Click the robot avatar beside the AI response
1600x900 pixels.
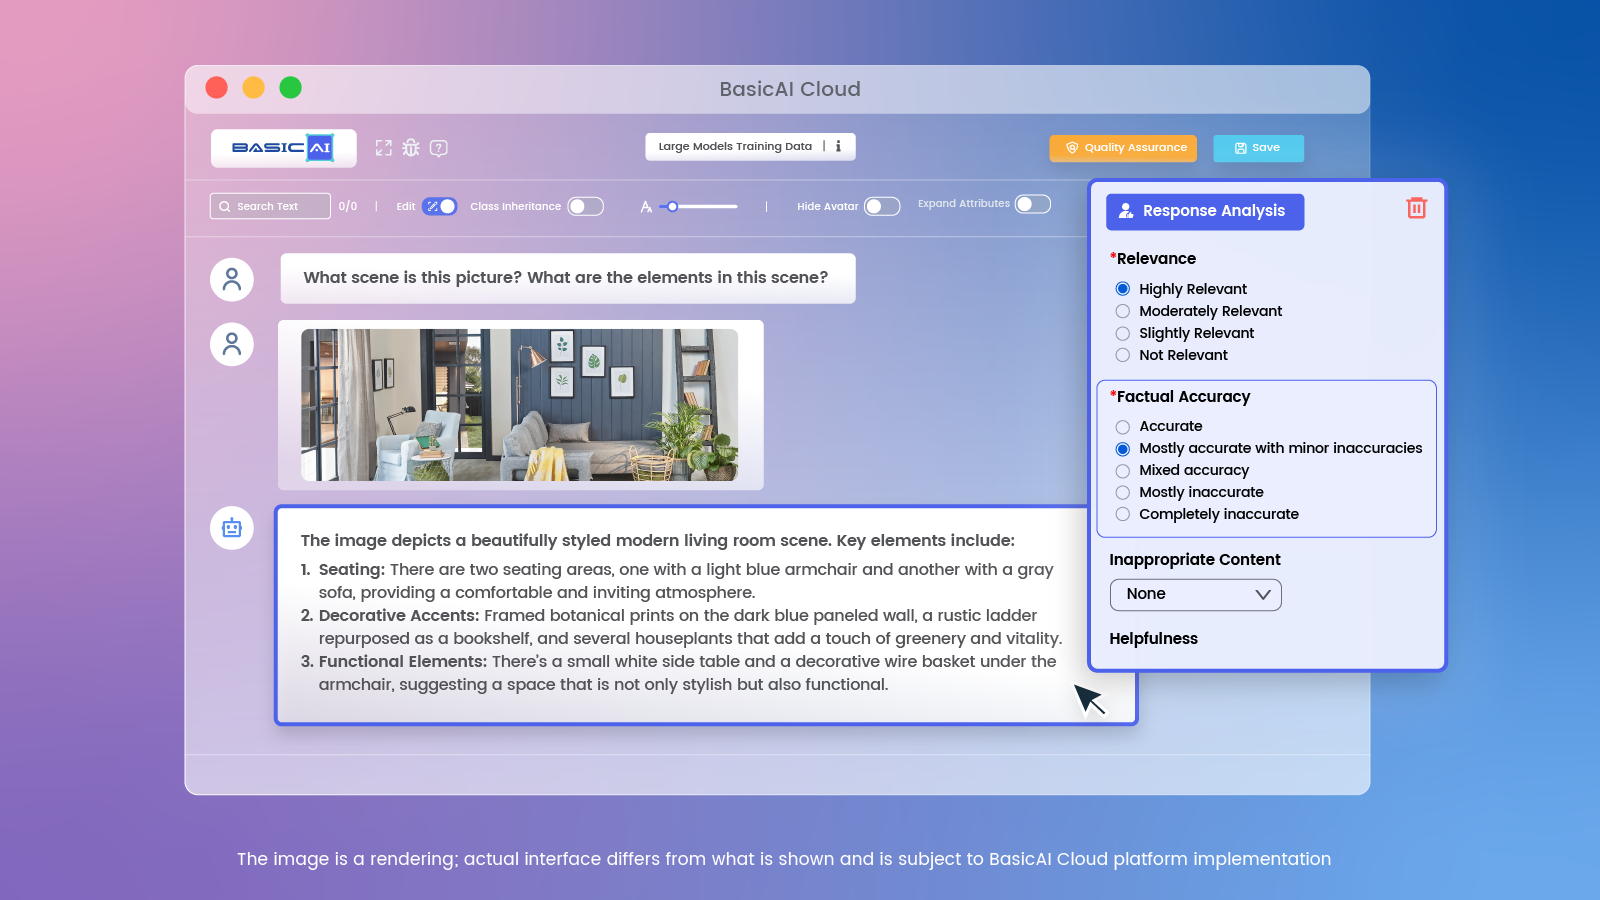pyautogui.click(x=232, y=527)
